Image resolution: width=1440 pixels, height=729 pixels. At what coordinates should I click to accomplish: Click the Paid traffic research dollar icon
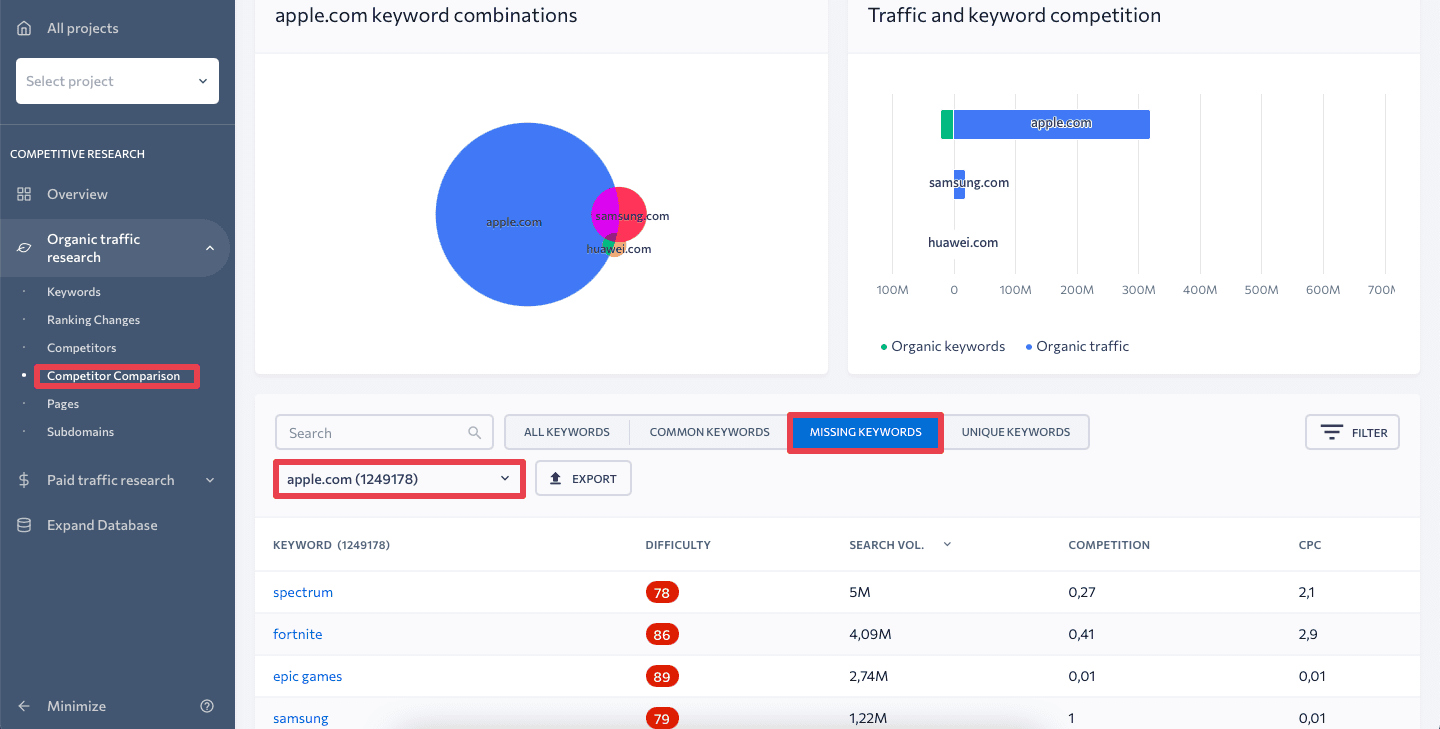[x=24, y=480]
